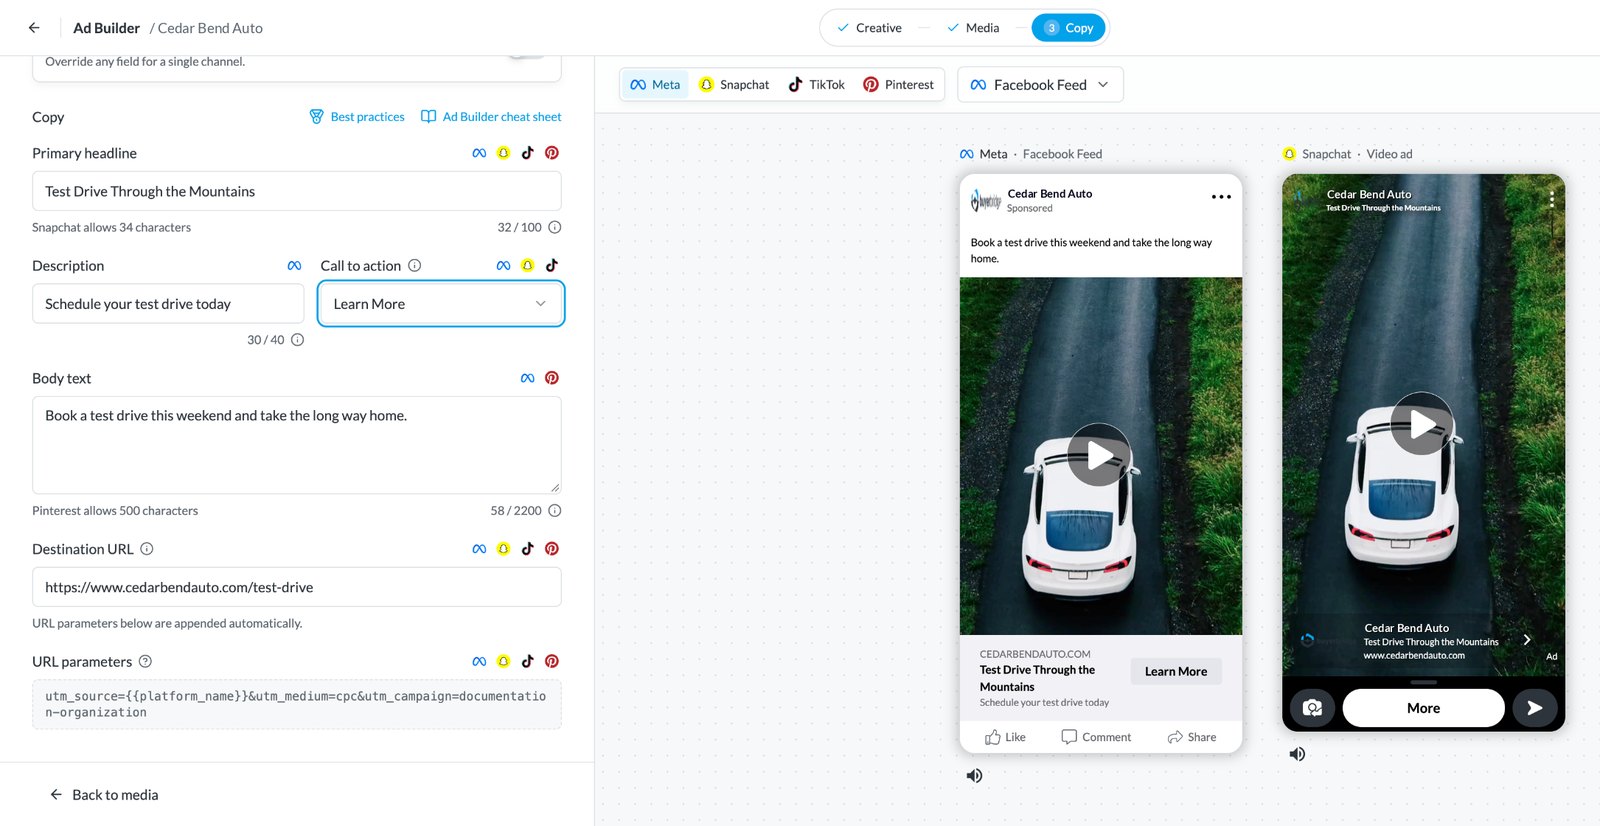This screenshot has width=1600, height=826.
Task: Open the Snapchat preview vertical dots menu
Action: pyautogui.click(x=1551, y=199)
